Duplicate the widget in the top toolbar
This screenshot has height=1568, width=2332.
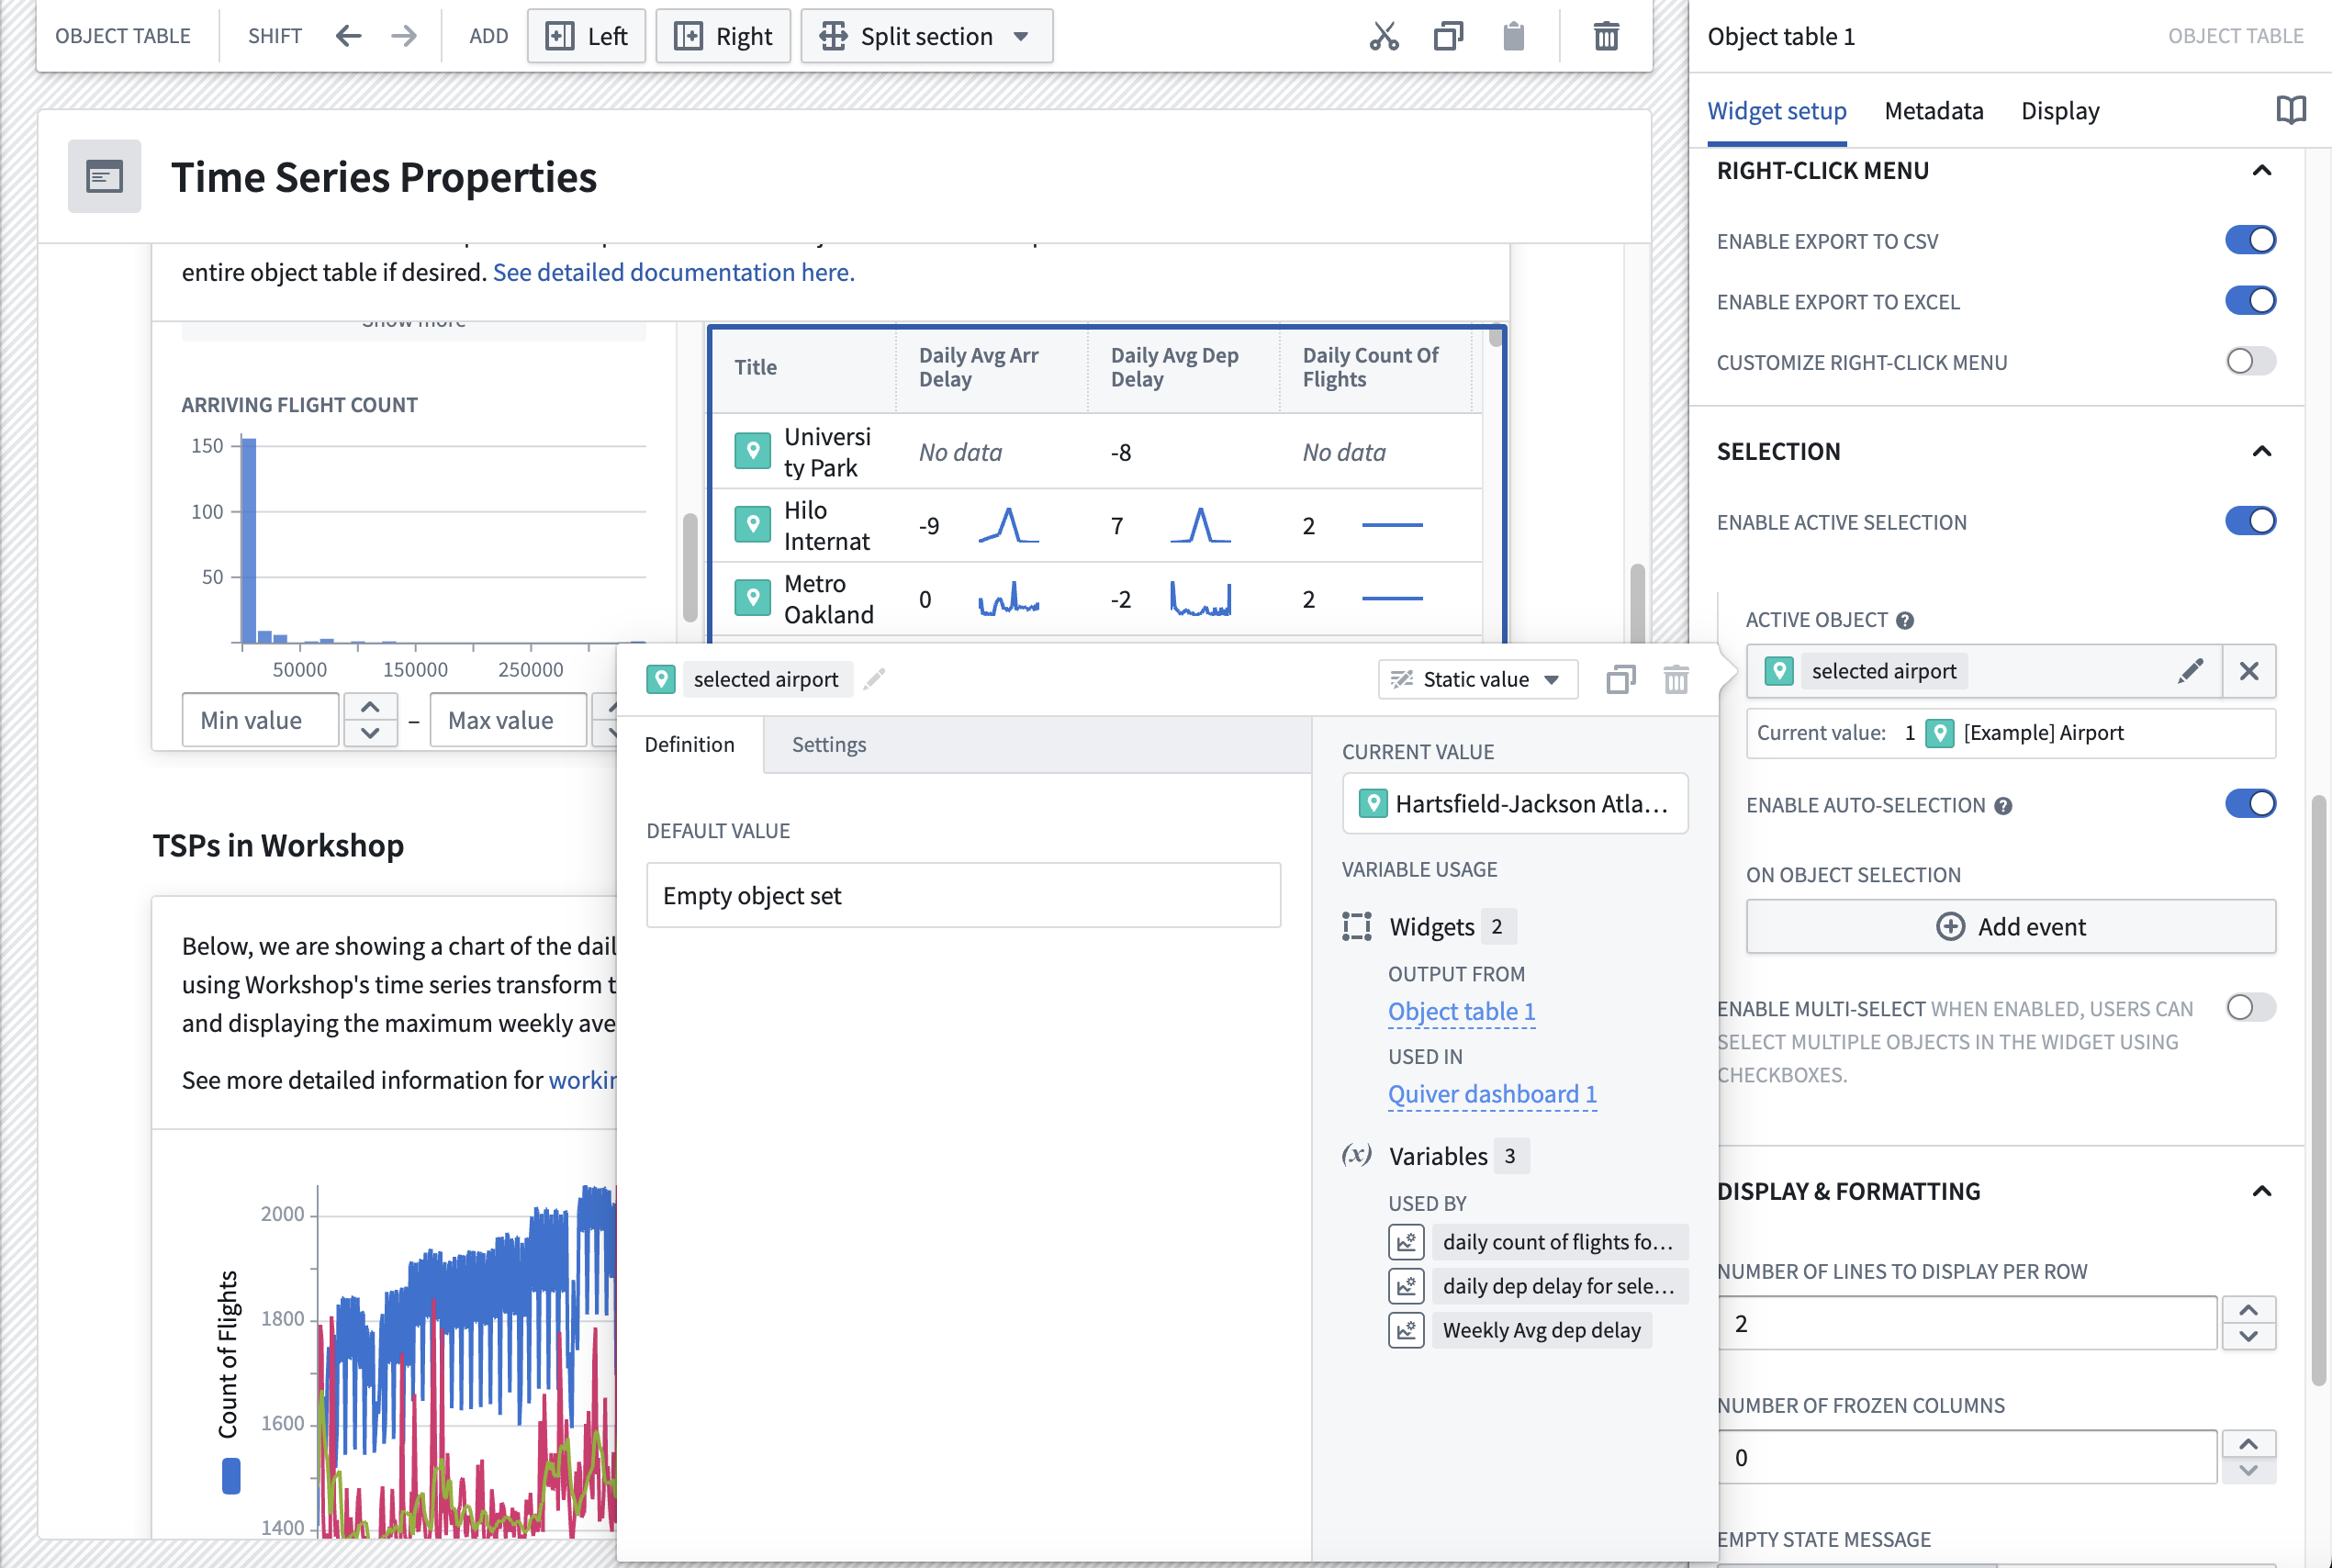pyautogui.click(x=1448, y=36)
